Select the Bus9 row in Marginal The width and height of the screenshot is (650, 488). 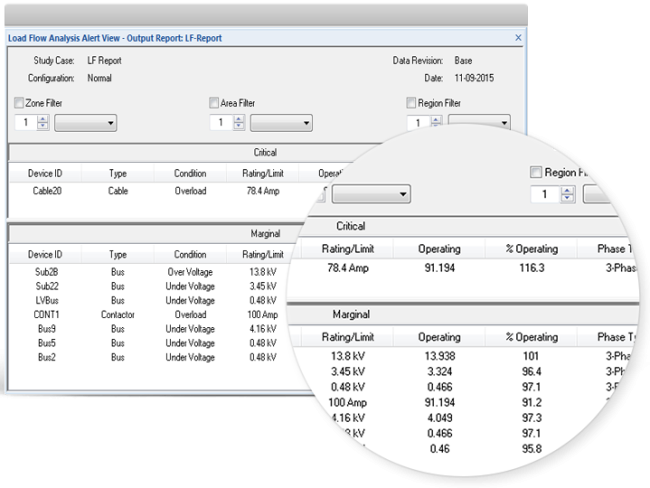point(45,328)
